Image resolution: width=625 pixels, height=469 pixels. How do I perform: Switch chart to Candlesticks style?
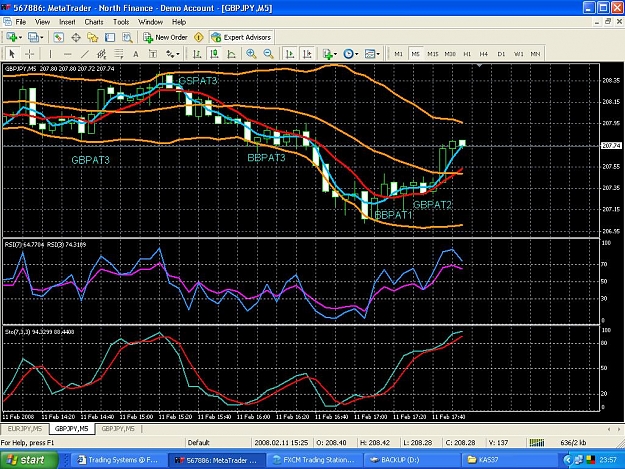pyautogui.click(x=214, y=54)
